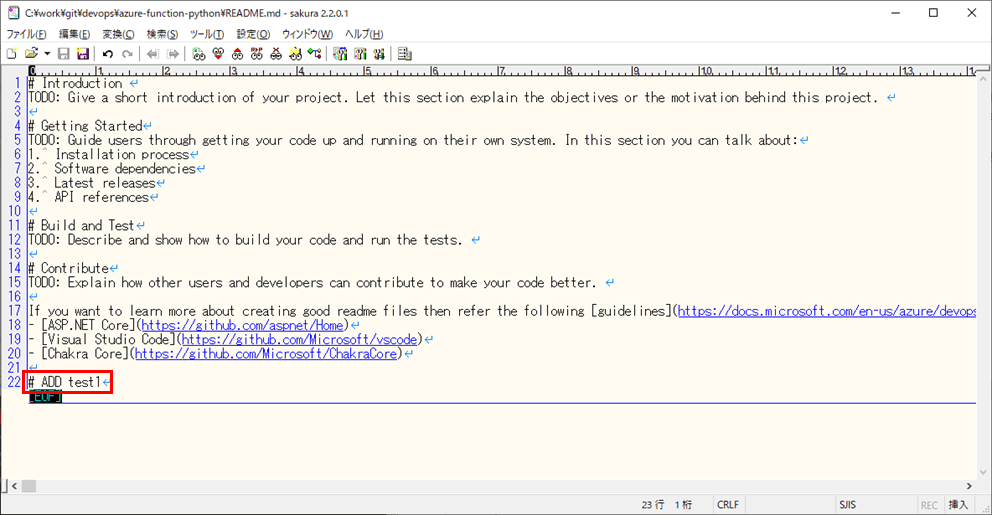Open the 編集(E) menu
Screen dimensions: 992x515
(74, 34)
